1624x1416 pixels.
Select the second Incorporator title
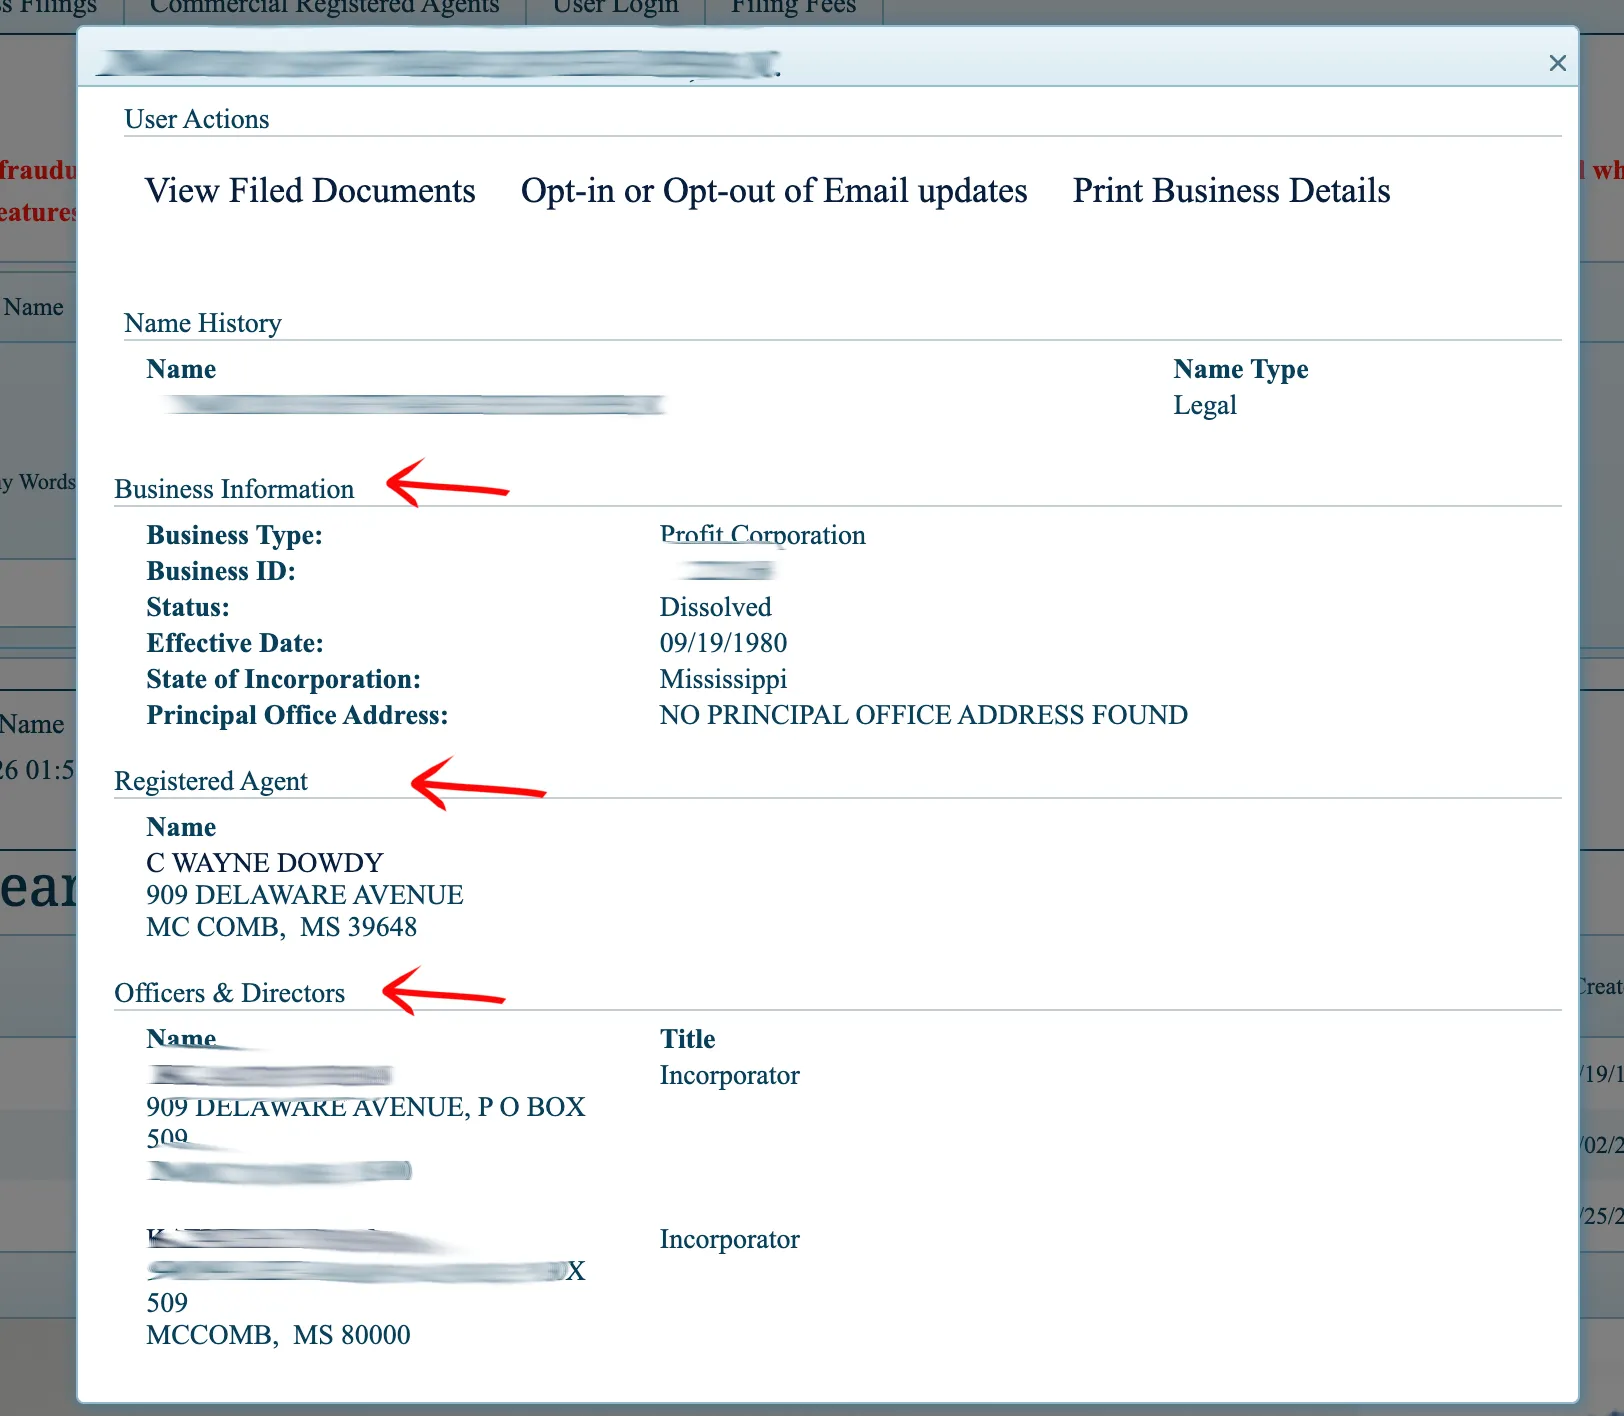[x=729, y=1239]
